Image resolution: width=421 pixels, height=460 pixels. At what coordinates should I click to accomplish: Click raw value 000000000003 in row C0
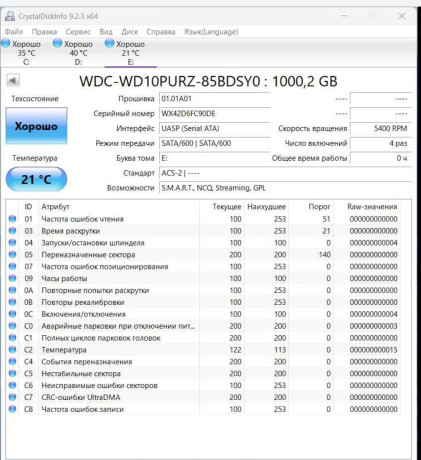tap(373, 326)
